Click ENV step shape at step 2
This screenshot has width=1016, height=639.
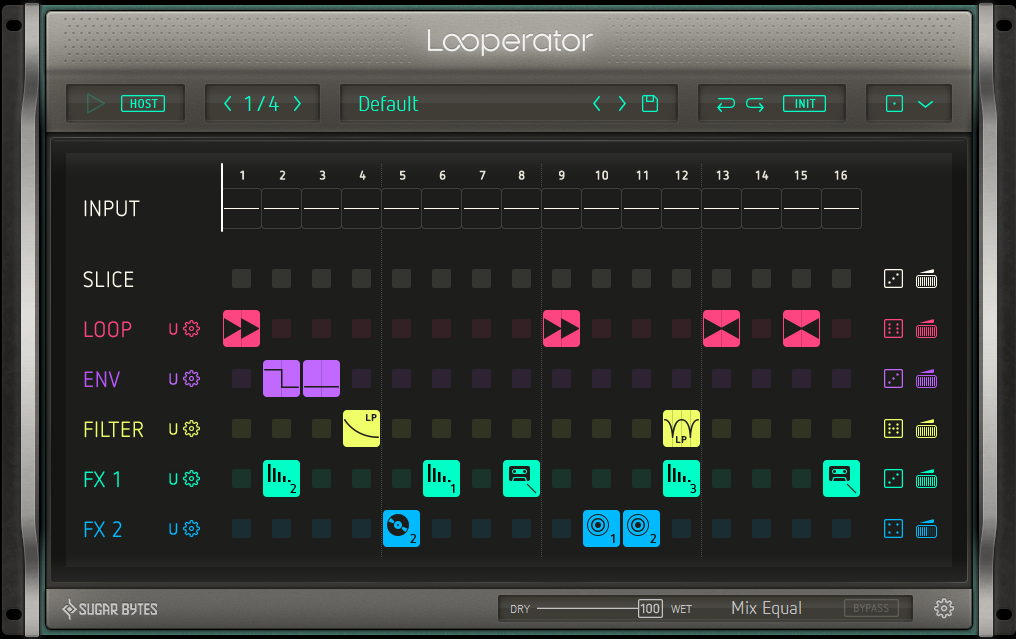[x=281, y=378]
